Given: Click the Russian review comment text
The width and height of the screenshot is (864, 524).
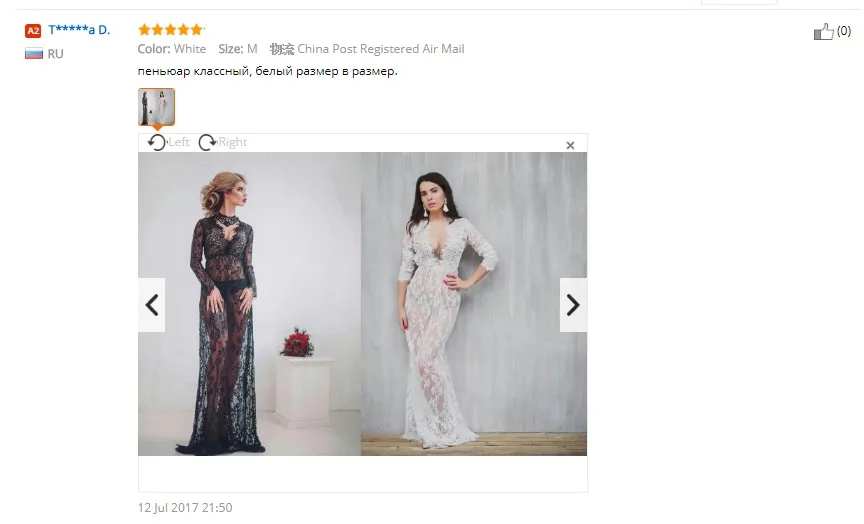Looking at the screenshot, I should click(x=267, y=71).
